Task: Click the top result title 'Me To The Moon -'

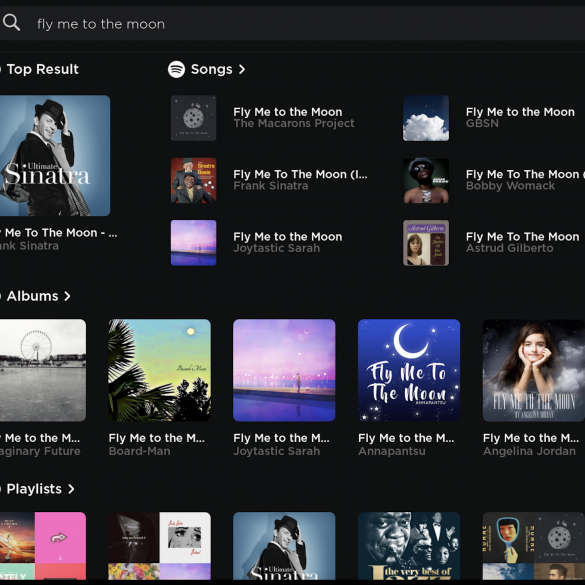Action: pyautogui.click(x=55, y=233)
